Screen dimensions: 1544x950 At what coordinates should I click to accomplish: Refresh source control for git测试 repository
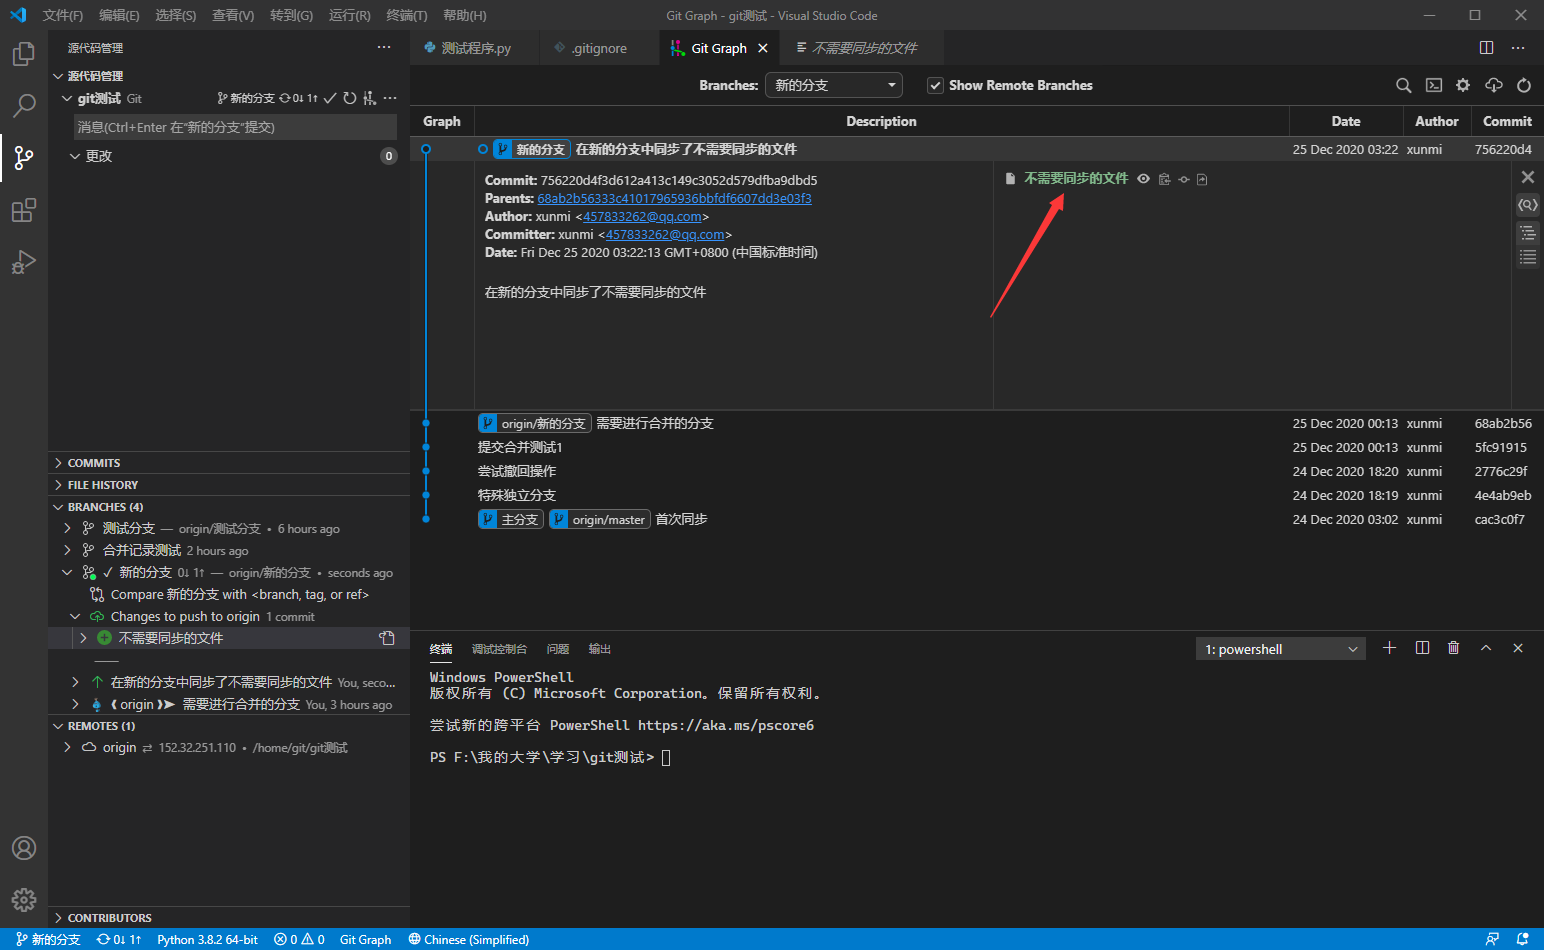tap(350, 98)
